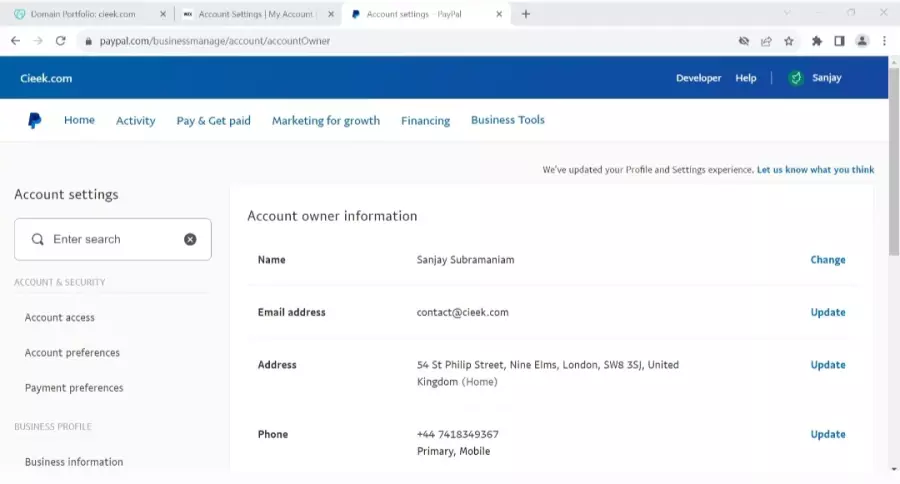900x484 pixels.
Task: Open Payment preferences settings
Action: click(x=74, y=388)
